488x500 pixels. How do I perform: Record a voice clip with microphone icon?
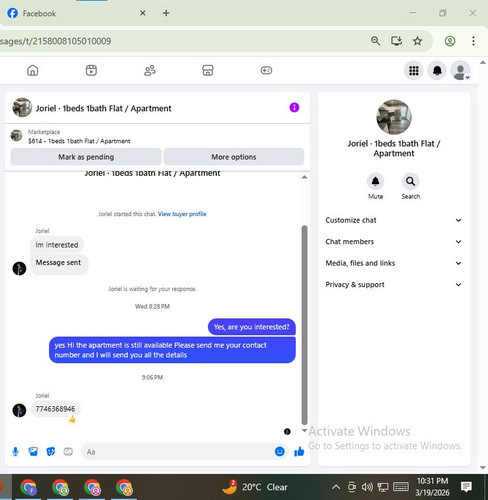click(x=15, y=452)
